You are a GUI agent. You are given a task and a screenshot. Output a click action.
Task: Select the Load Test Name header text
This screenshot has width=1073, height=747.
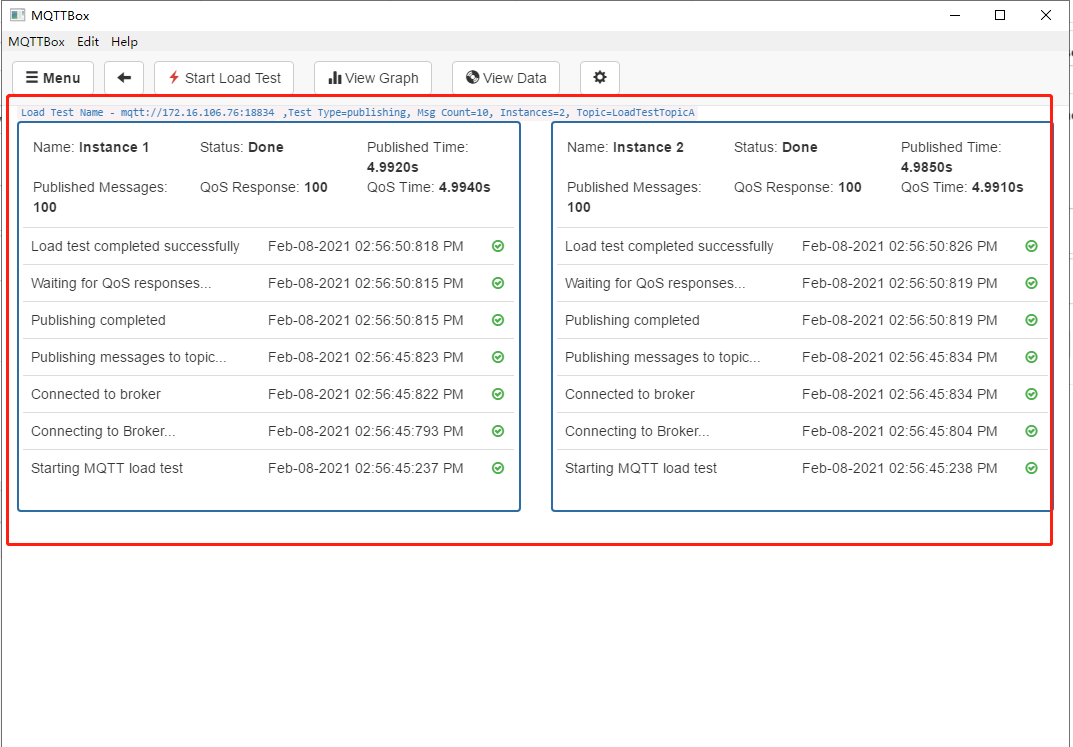[x=358, y=112]
